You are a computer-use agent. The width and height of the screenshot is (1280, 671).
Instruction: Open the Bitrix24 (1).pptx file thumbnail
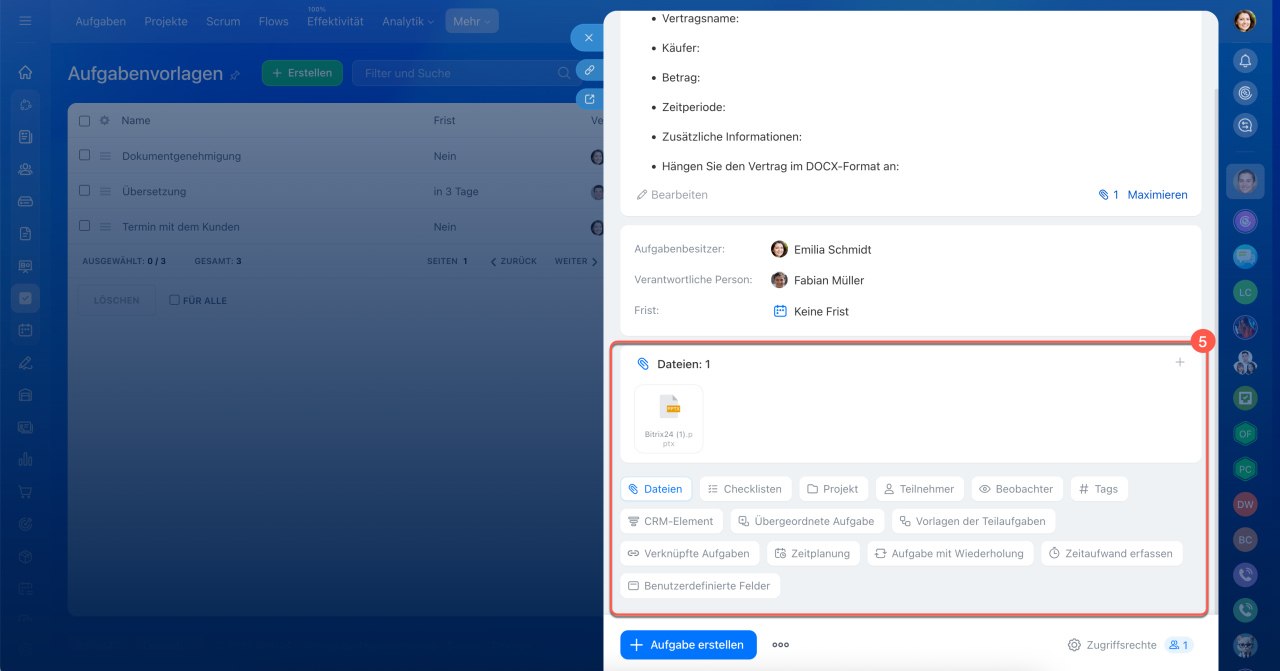click(669, 418)
